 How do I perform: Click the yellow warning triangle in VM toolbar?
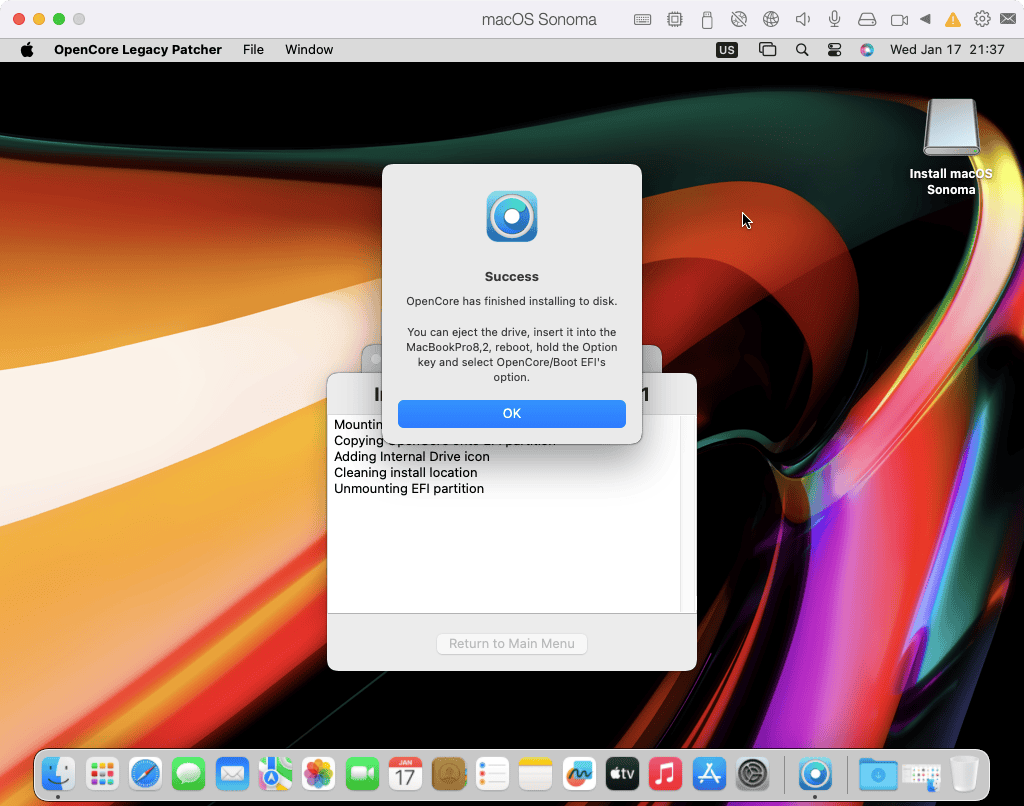click(x=953, y=19)
